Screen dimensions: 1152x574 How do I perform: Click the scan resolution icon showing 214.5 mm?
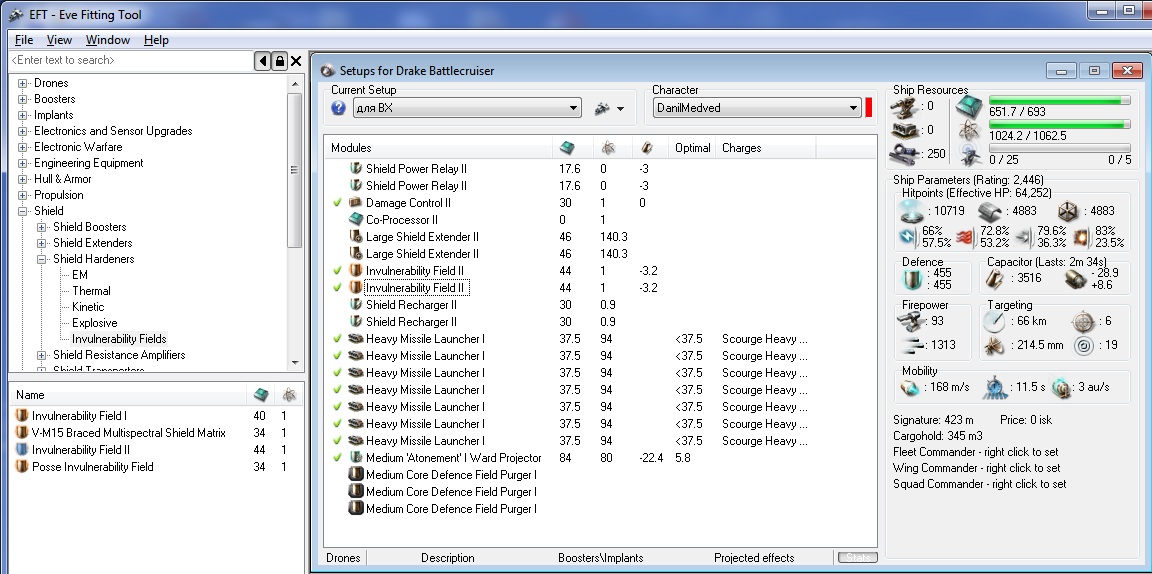pyautogui.click(x=993, y=345)
